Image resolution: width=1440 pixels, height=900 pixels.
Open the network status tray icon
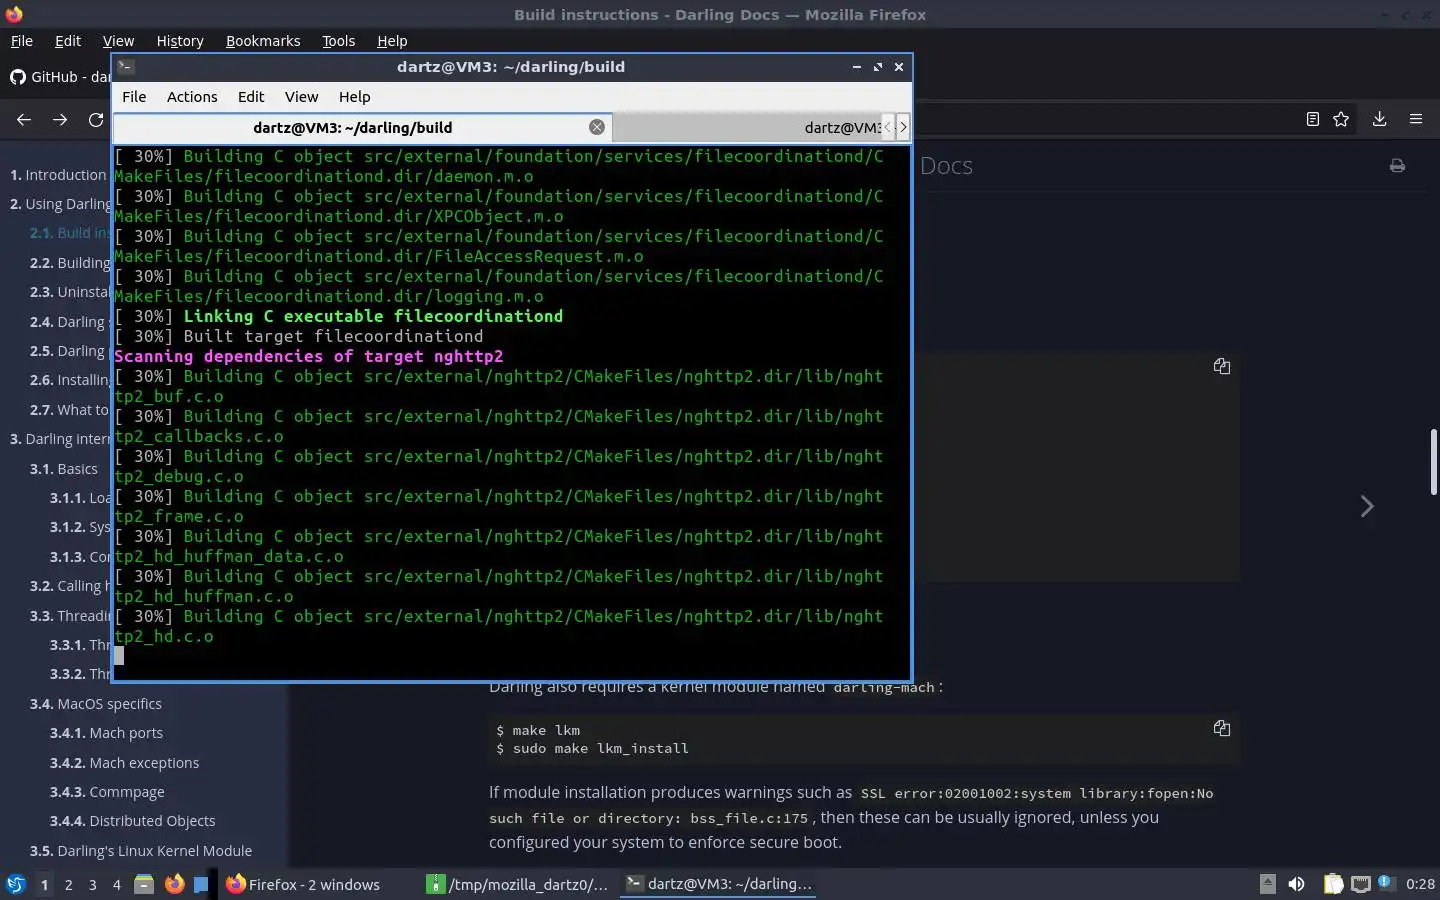pos(1360,884)
